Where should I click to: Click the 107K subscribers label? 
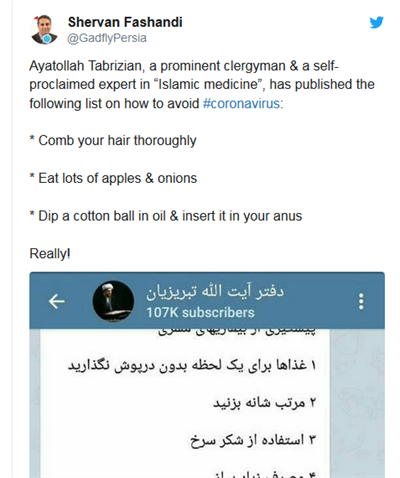coord(200,313)
